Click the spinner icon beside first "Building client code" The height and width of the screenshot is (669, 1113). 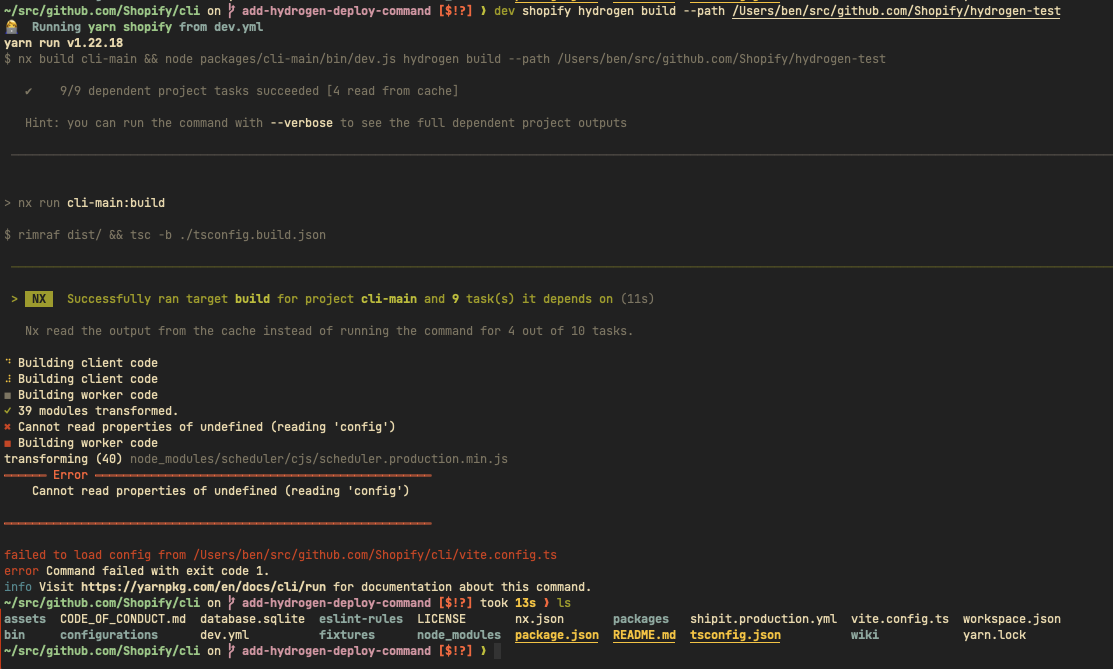click(9, 362)
